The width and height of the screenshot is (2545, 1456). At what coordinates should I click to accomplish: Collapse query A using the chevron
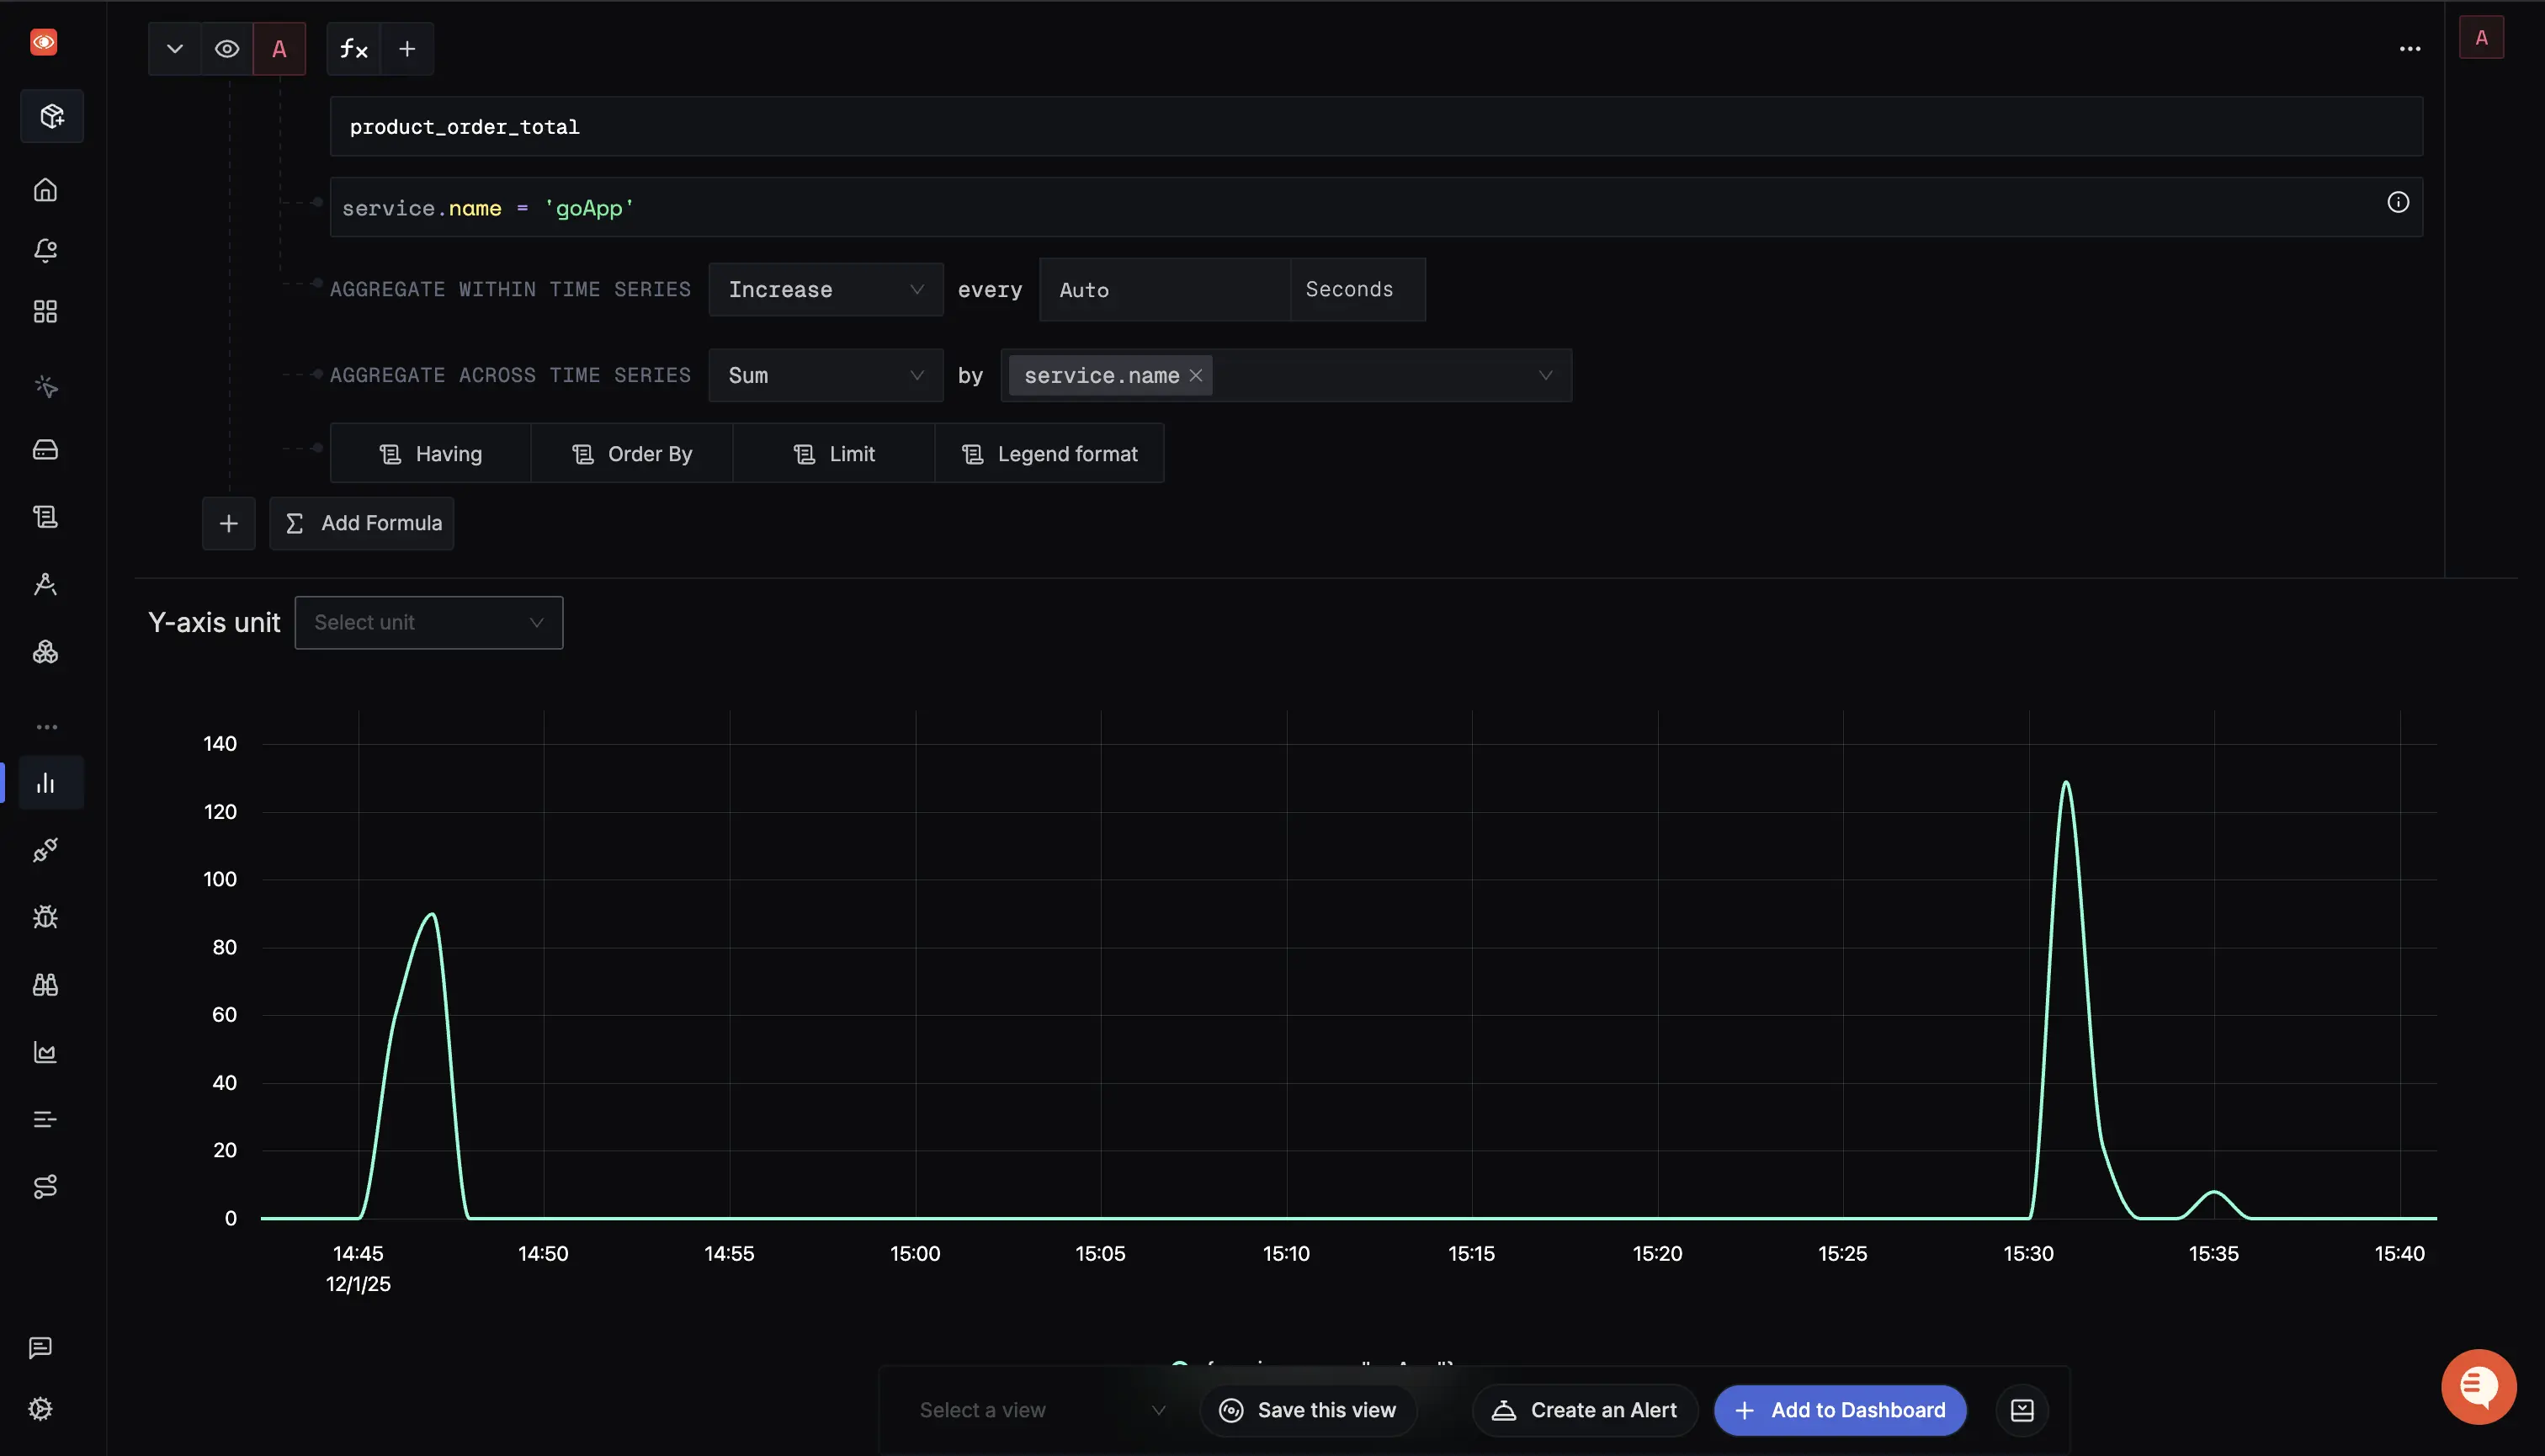pyautogui.click(x=174, y=48)
